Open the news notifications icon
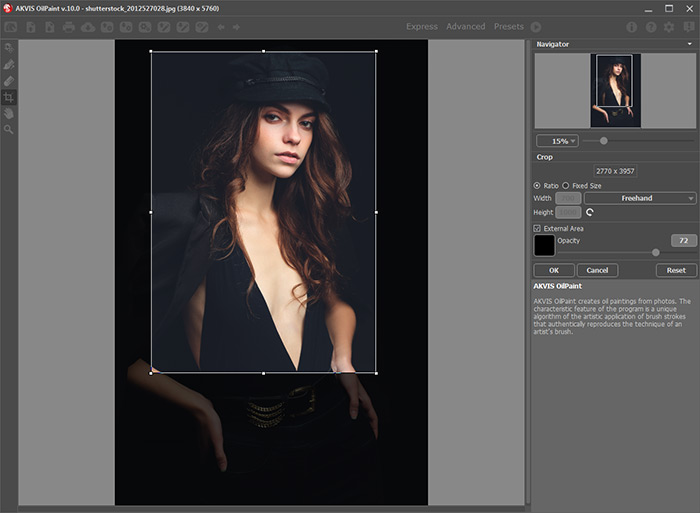Screen dimensions: 700x513 click(689, 27)
